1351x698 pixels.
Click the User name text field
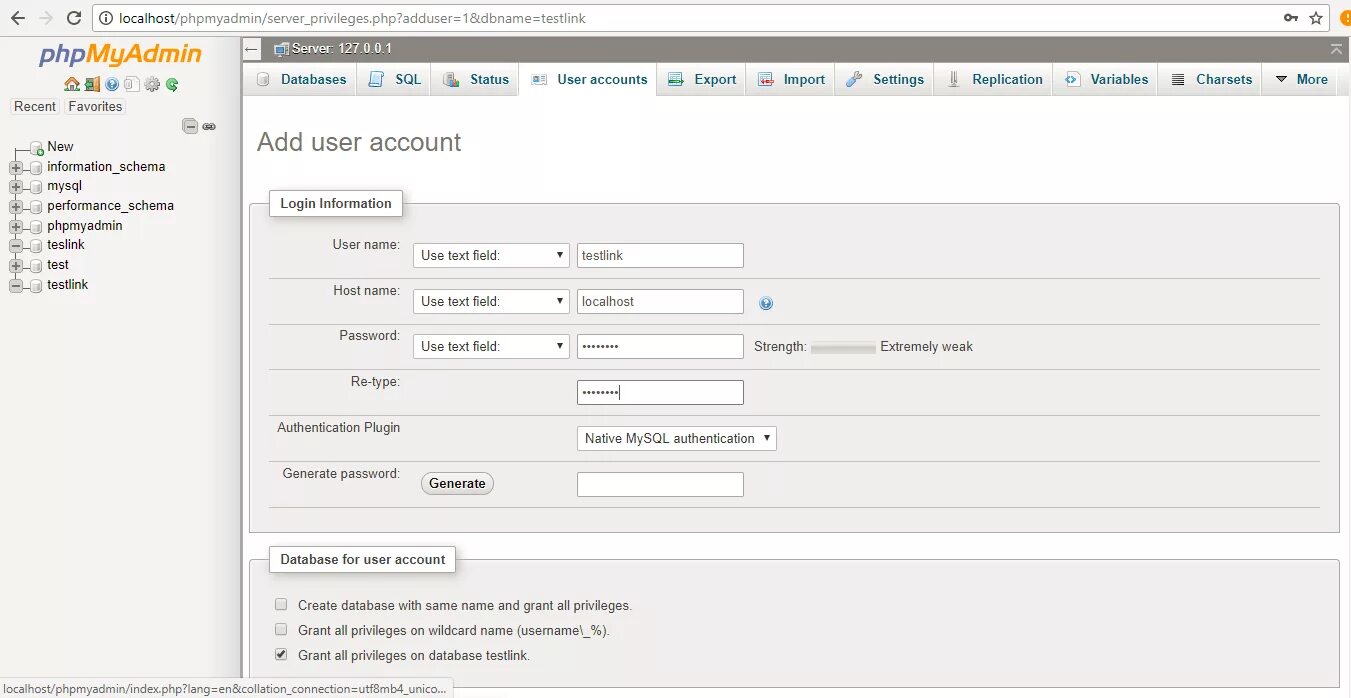[x=660, y=255]
